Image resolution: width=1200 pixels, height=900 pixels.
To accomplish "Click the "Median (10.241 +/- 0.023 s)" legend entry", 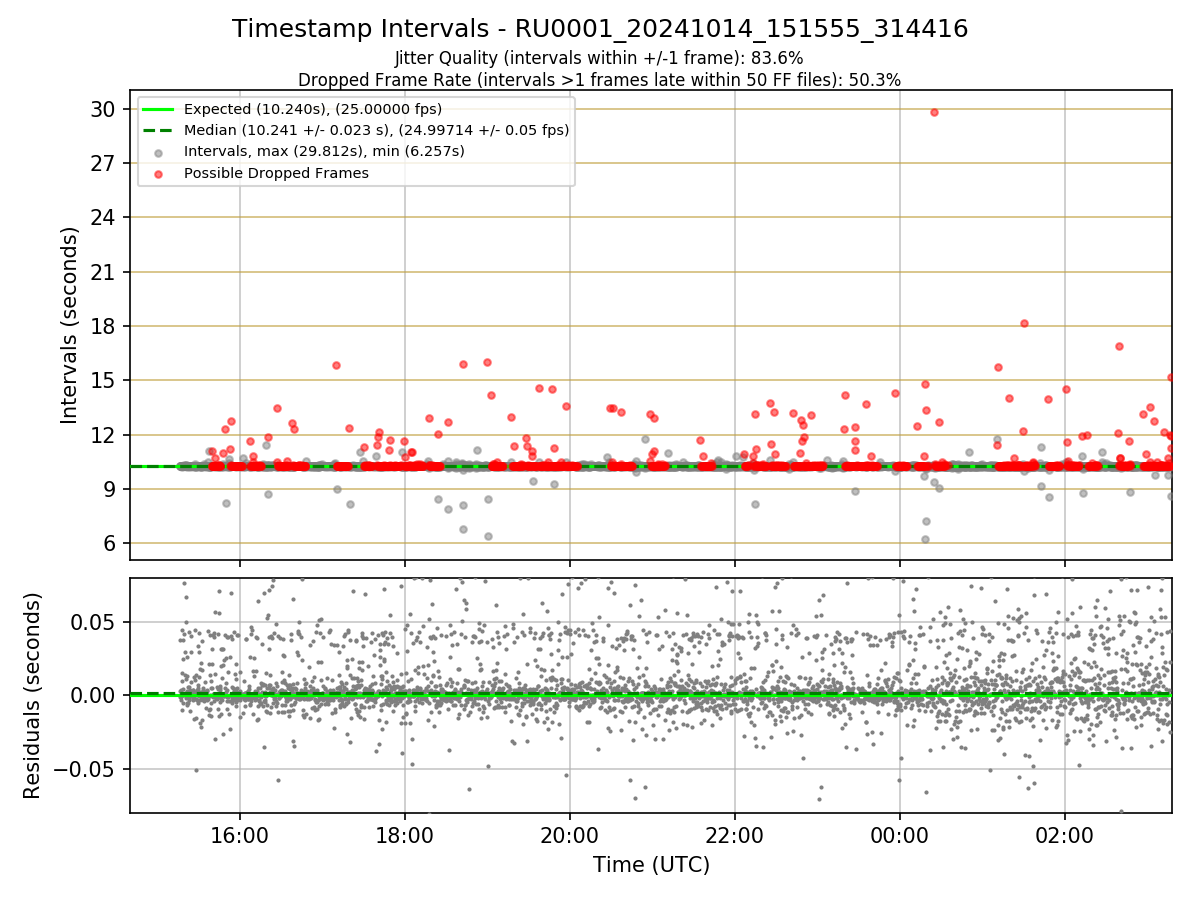I will (377, 130).
